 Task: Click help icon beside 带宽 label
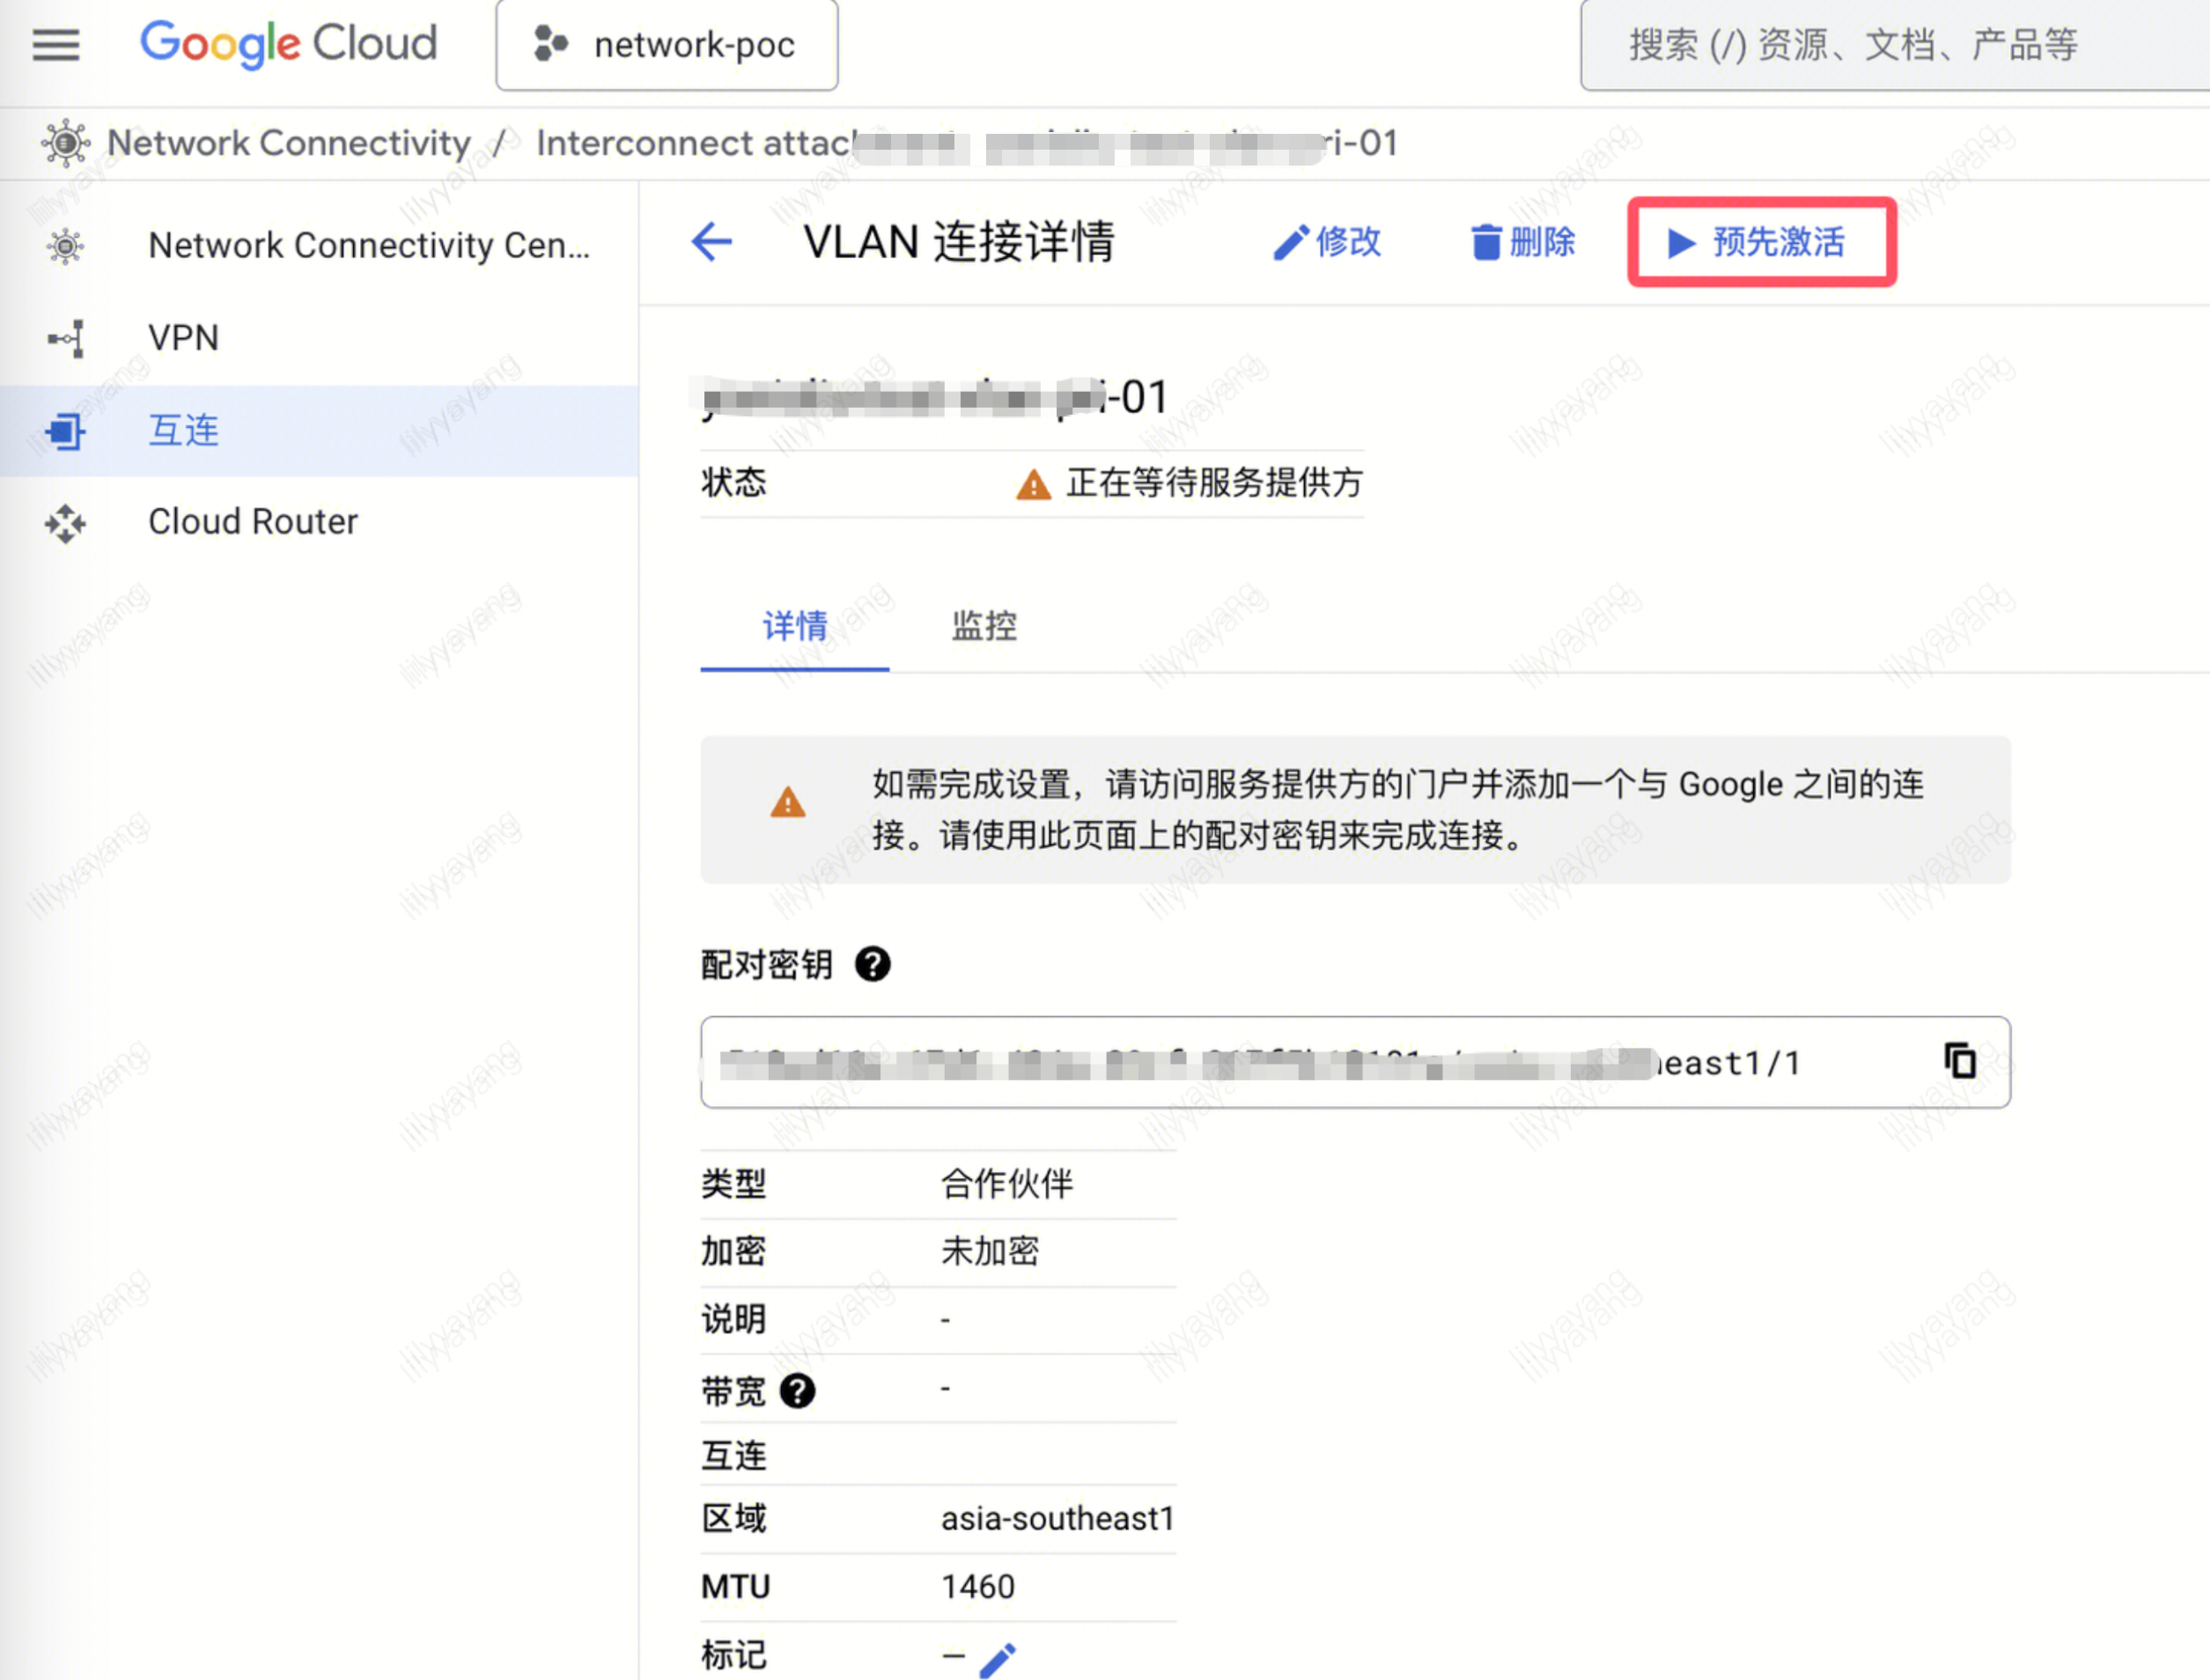(797, 1391)
